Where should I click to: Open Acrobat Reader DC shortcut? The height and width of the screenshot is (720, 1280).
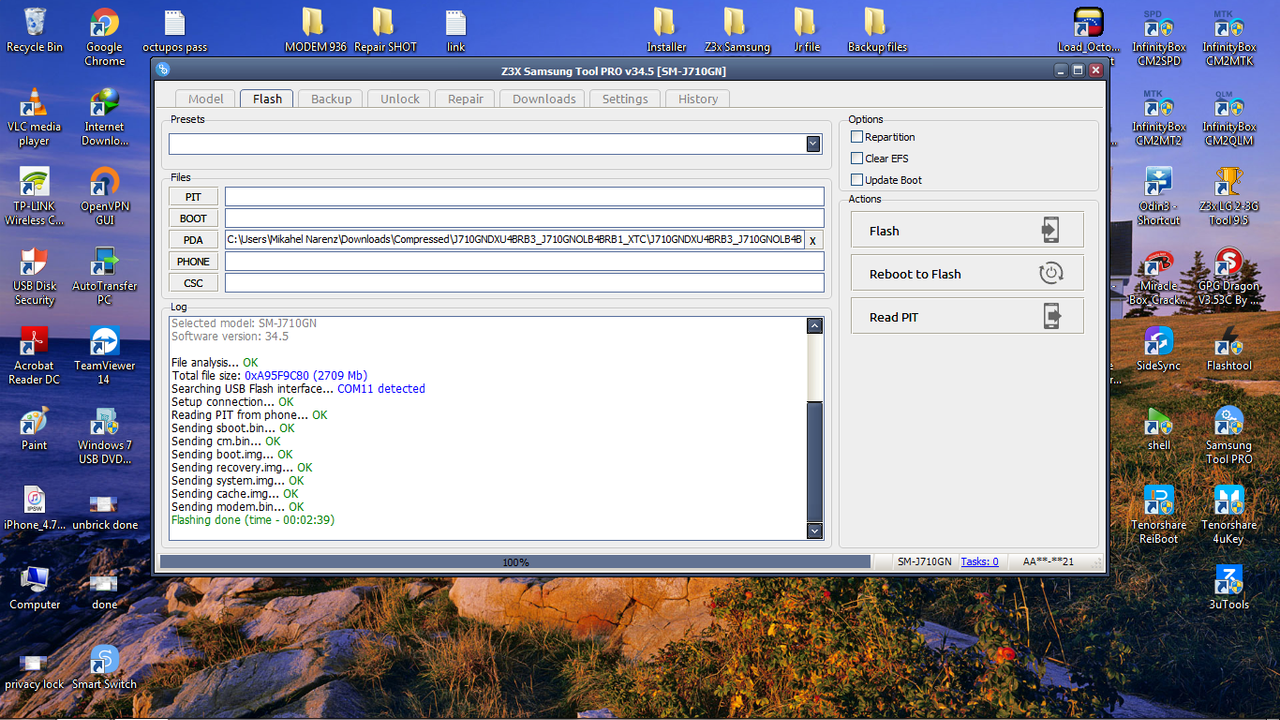(x=34, y=355)
